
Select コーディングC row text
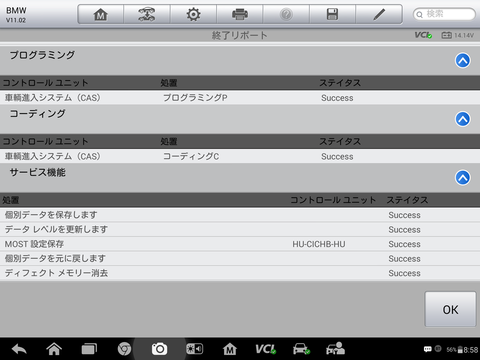pyautogui.click(x=191, y=156)
